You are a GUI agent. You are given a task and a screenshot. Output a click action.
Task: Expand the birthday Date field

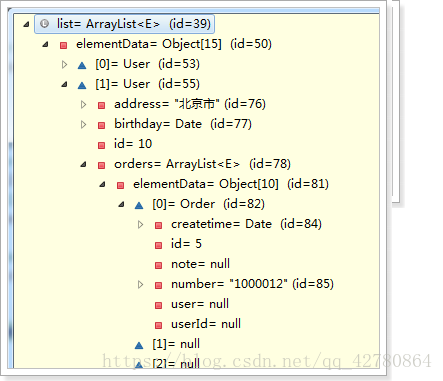click(84, 124)
